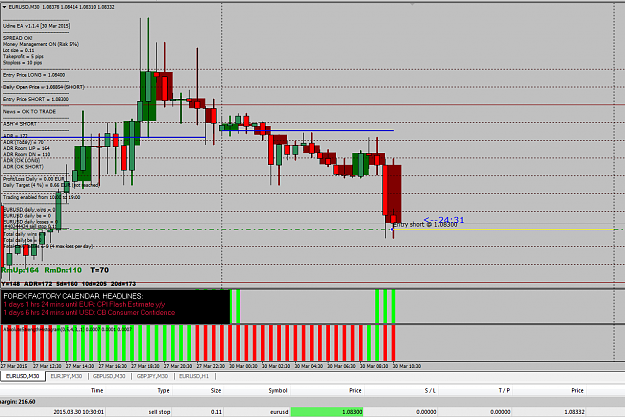Image resolution: width=625 pixels, height=420 pixels.
Task: Select the current price cell 1.08332
Action: 574,412
